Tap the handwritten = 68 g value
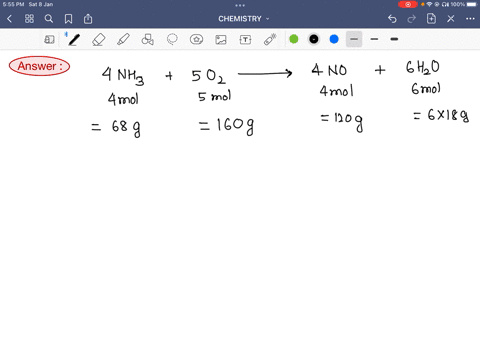This screenshot has width=480, height=360. pyautogui.click(x=116, y=128)
